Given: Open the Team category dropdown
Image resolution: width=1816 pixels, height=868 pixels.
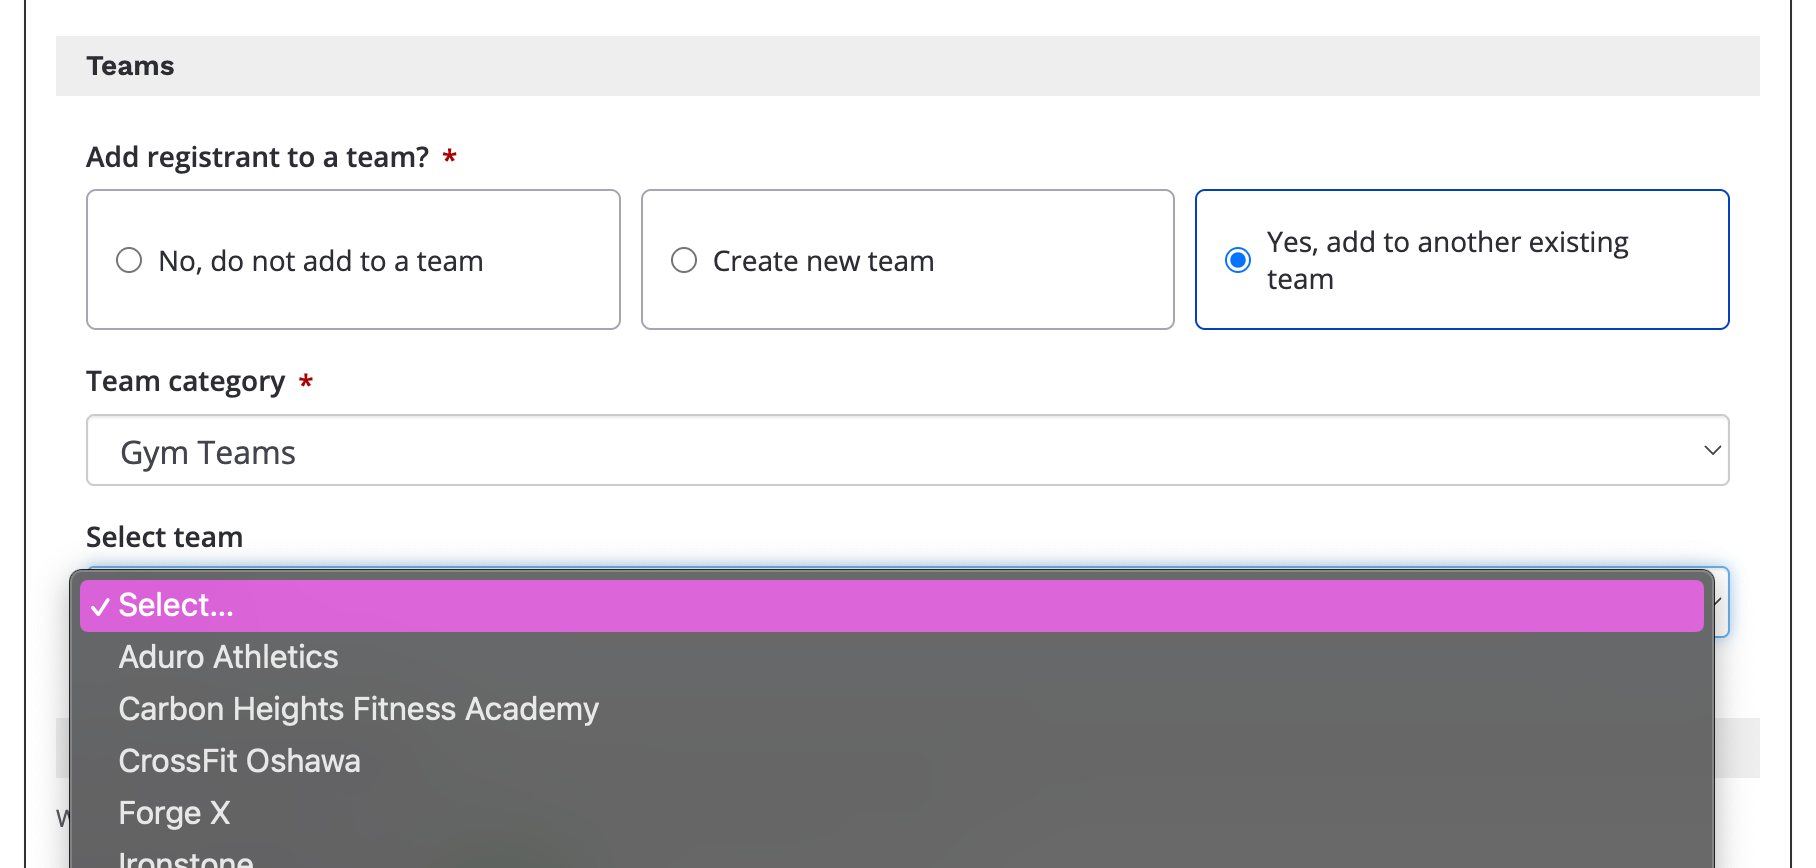Looking at the screenshot, I should 908,450.
